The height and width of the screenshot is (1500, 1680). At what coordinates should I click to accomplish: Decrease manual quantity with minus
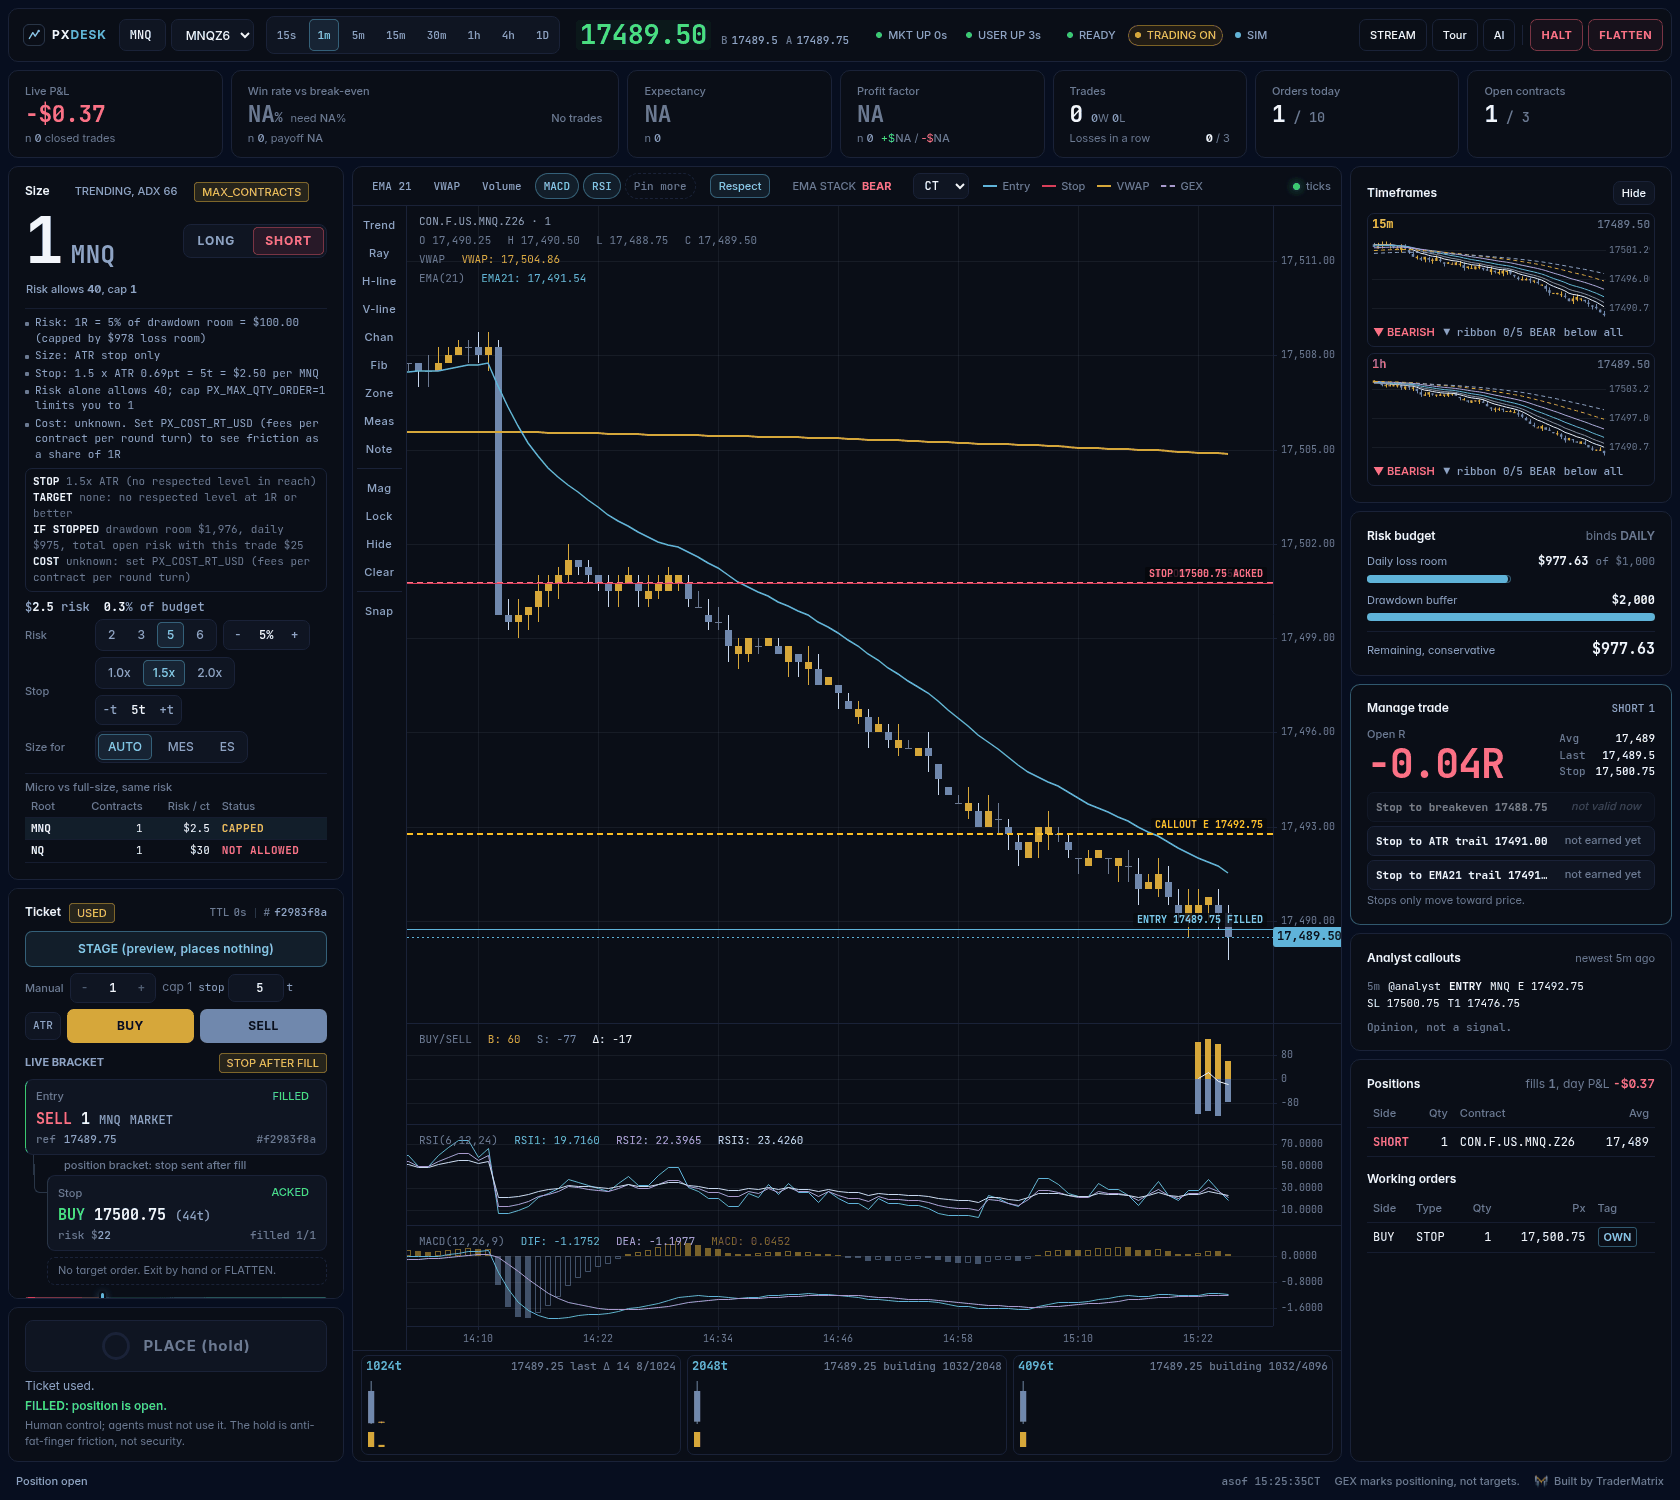pyautogui.click(x=84, y=988)
